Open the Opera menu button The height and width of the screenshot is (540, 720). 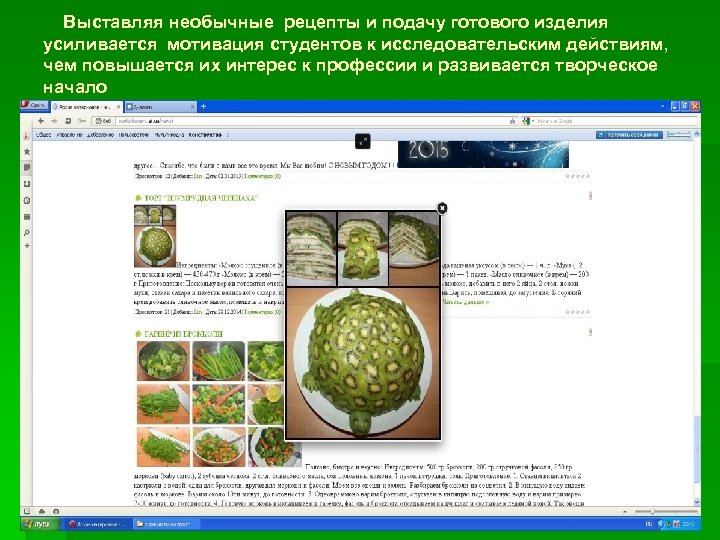[35, 106]
